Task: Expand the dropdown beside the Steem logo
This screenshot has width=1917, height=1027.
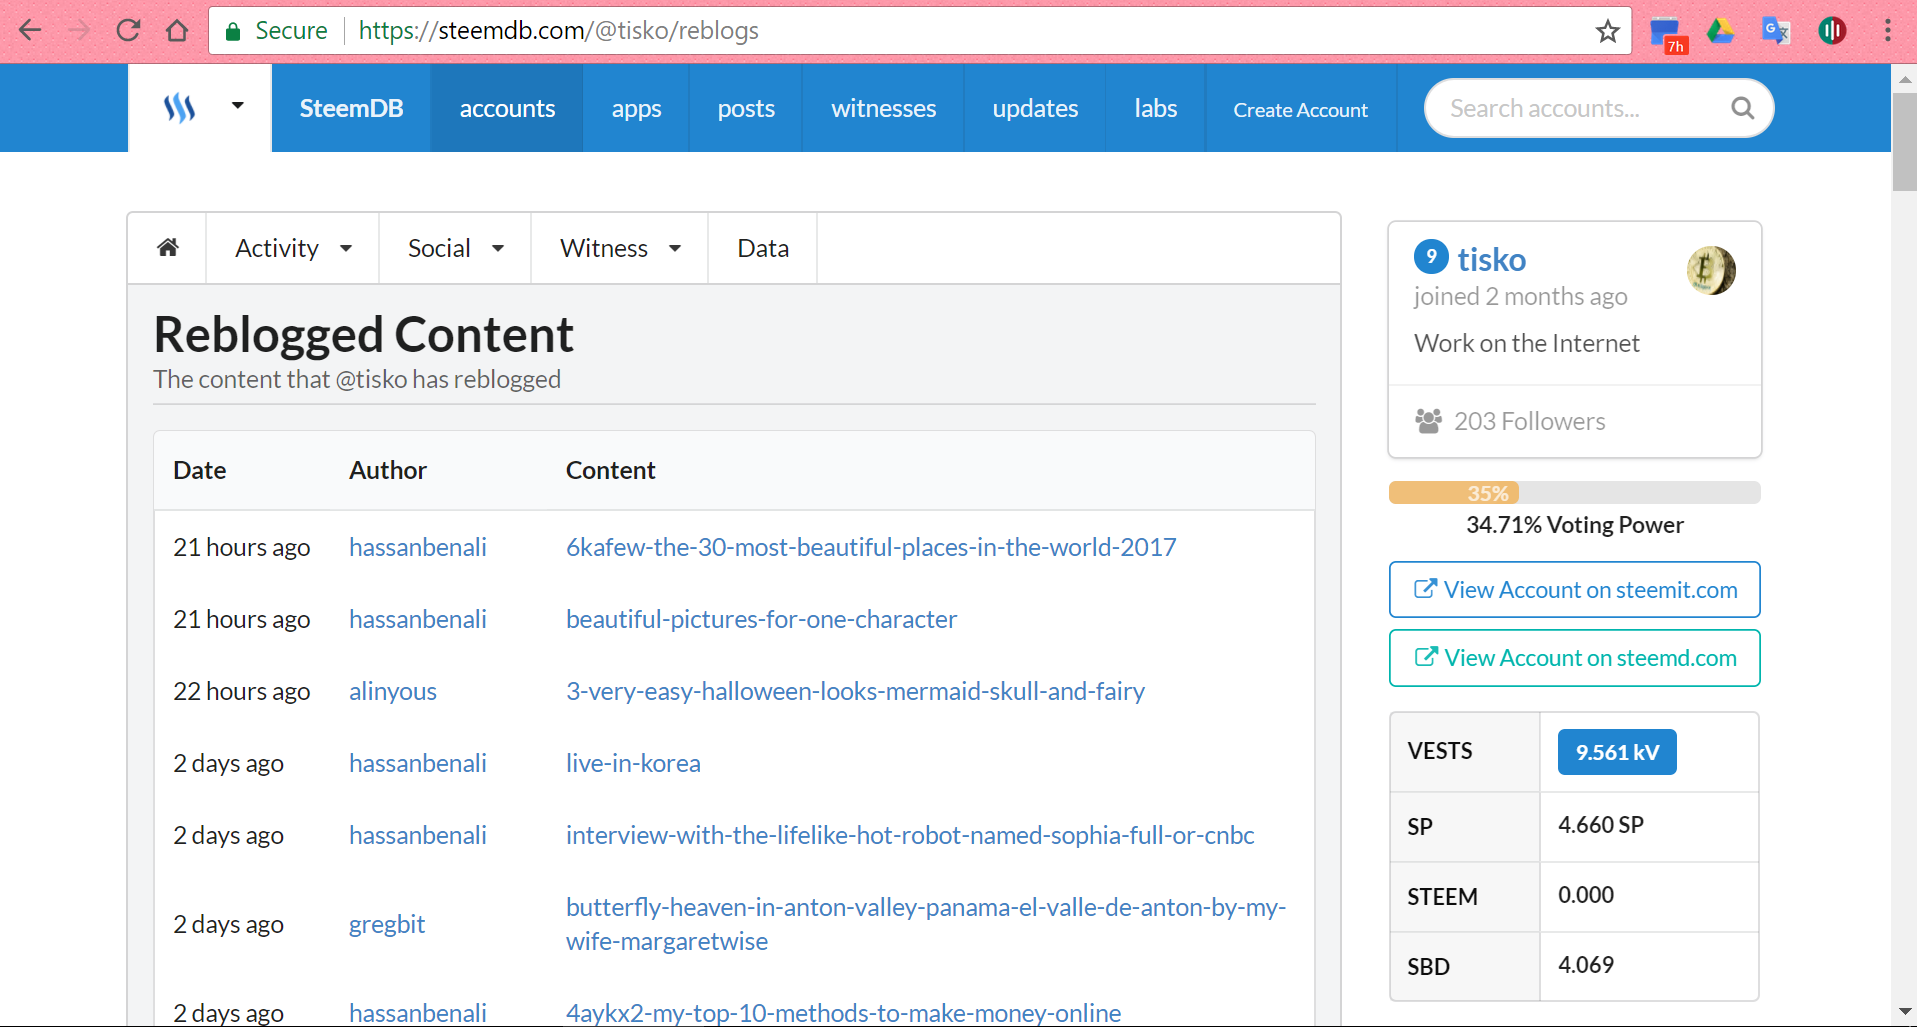Action: click(x=237, y=105)
